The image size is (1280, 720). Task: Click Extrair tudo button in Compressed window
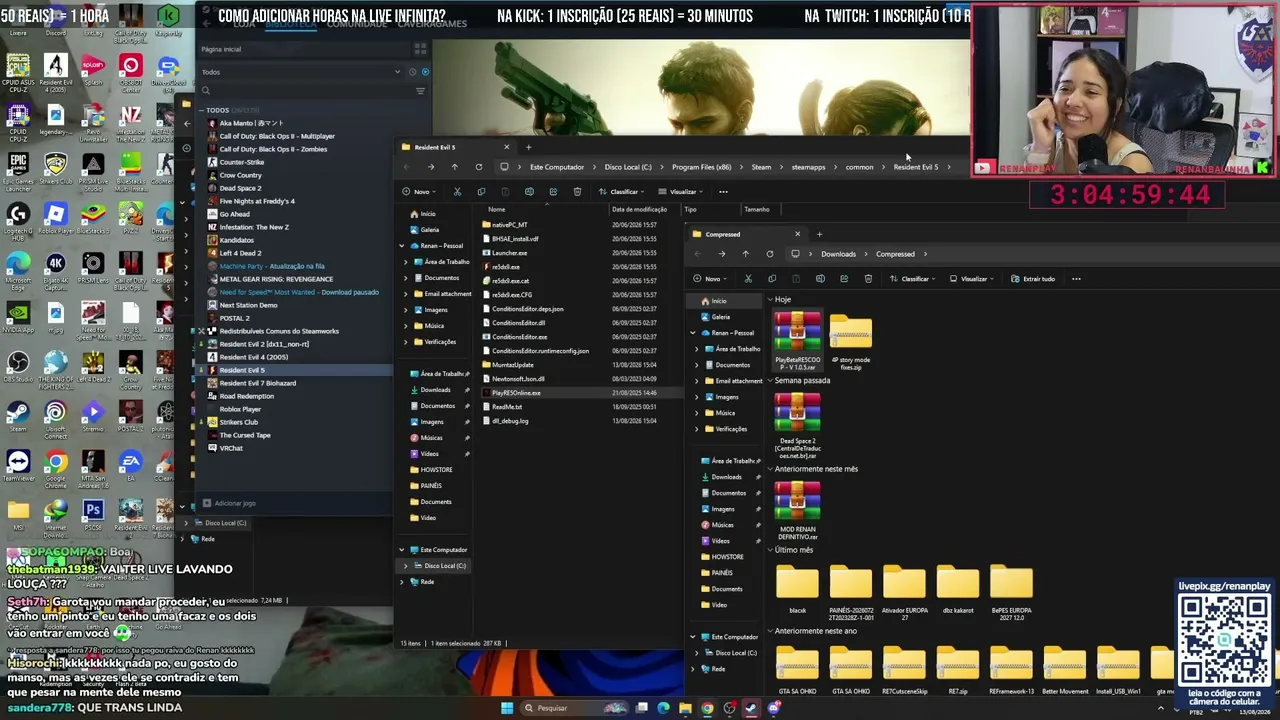(1033, 279)
